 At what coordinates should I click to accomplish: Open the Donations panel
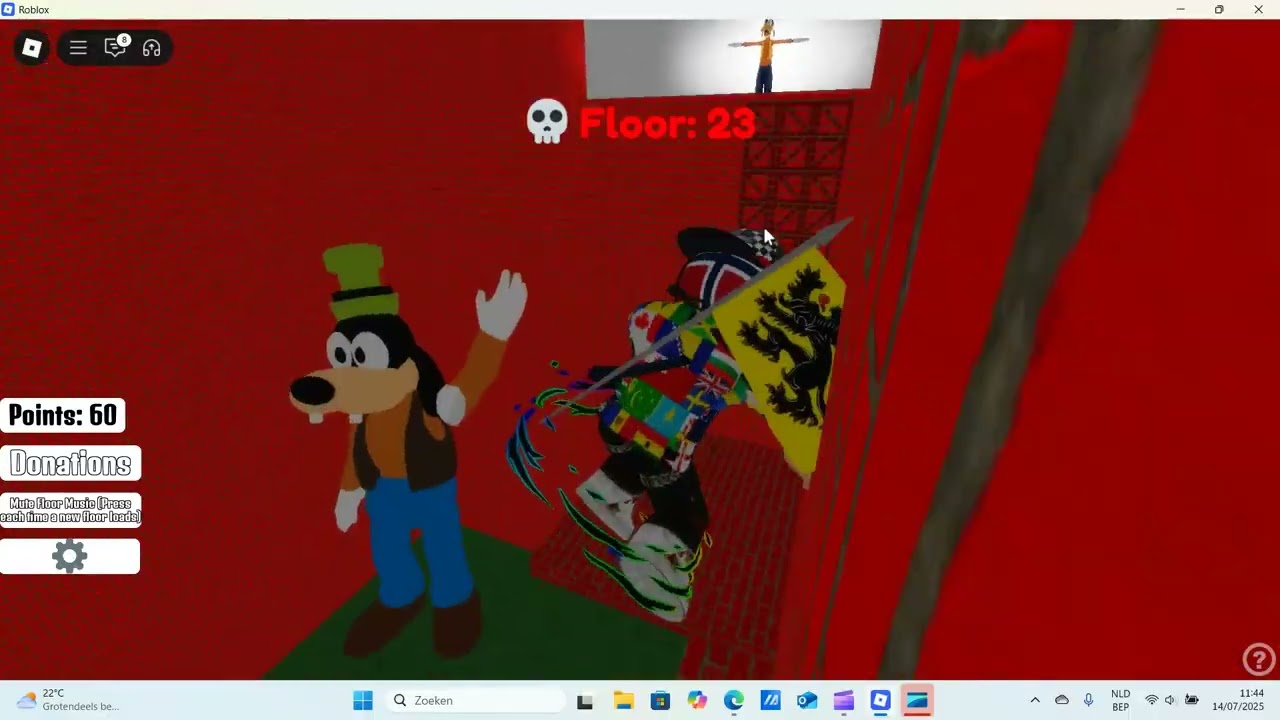(x=70, y=463)
